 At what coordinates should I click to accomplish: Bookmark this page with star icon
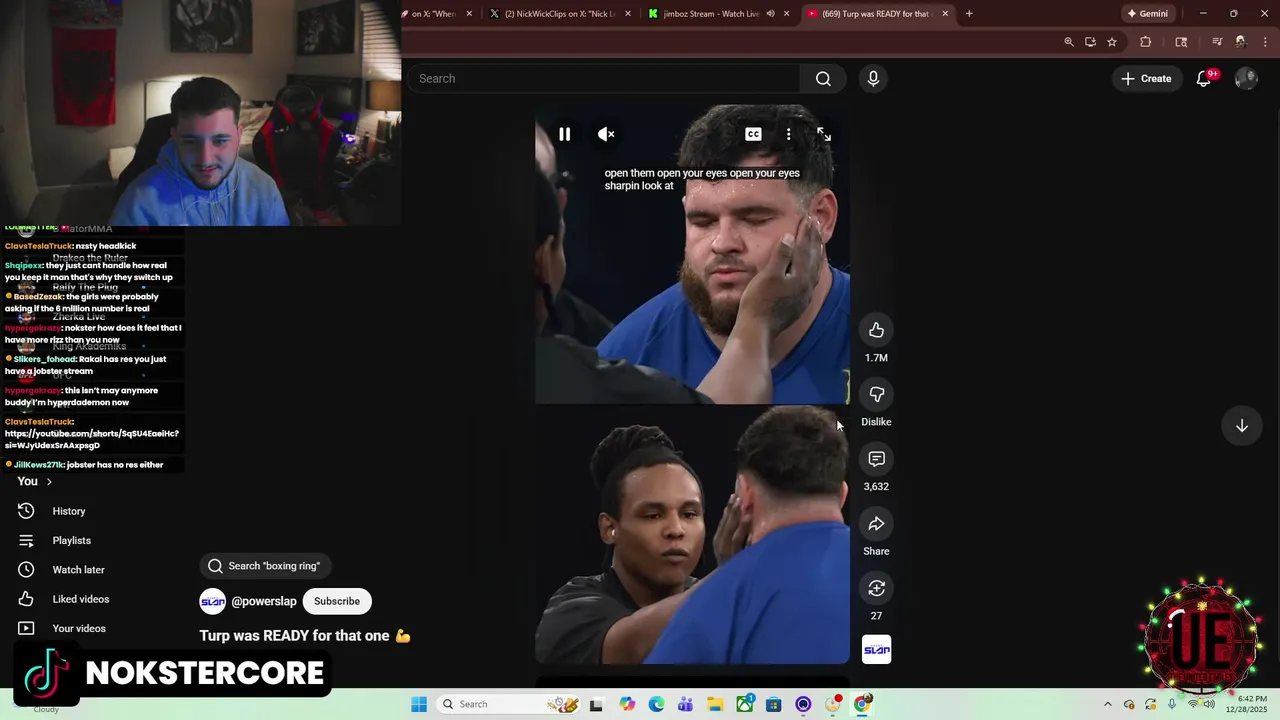click(x=1112, y=42)
